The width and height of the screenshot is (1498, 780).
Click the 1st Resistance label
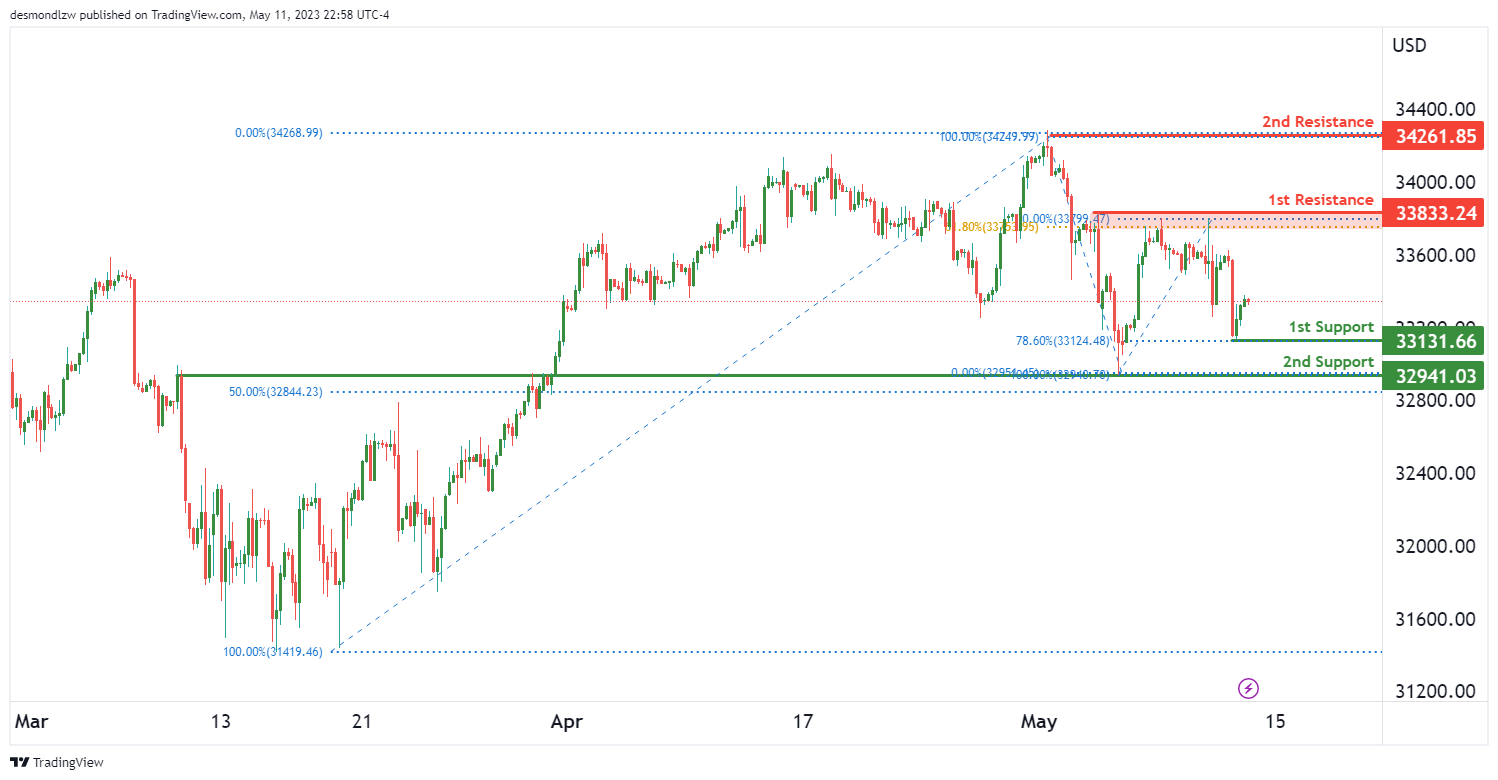1320,200
